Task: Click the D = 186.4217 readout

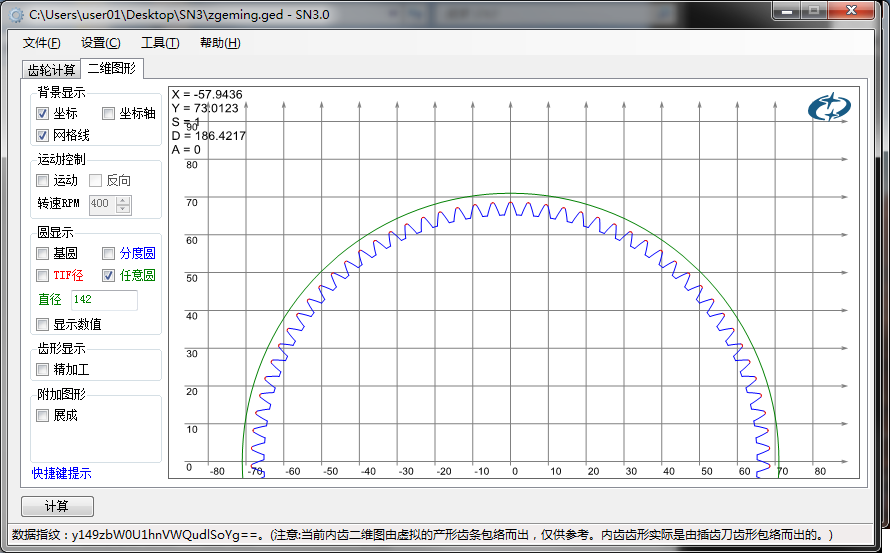Action: point(208,136)
